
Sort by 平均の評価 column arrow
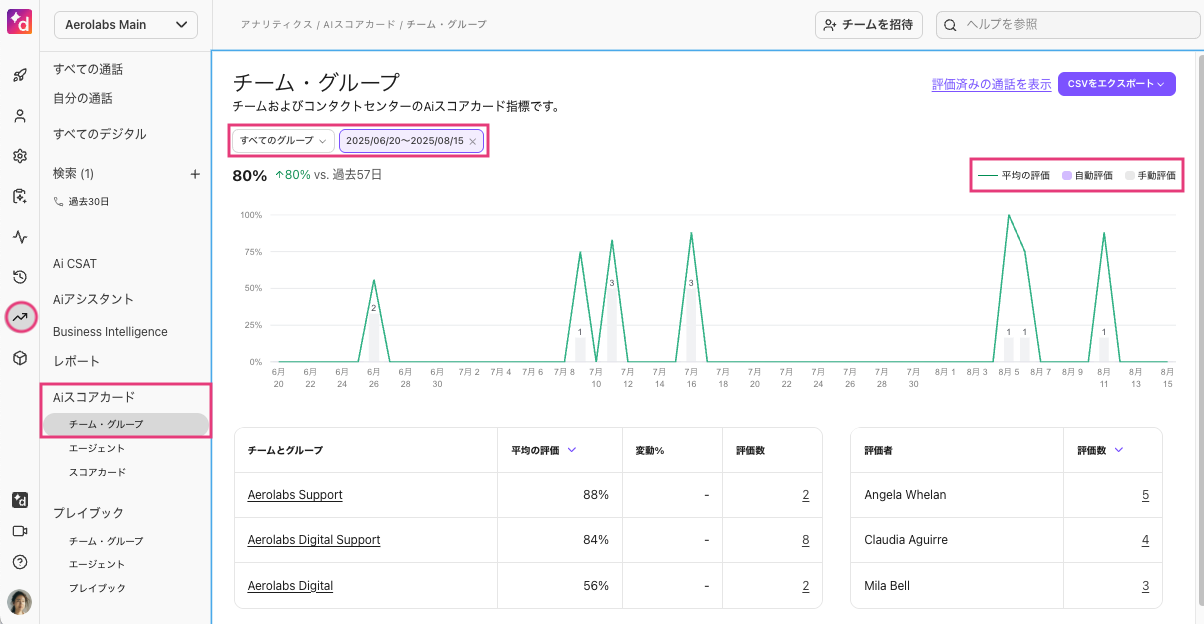point(572,450)
